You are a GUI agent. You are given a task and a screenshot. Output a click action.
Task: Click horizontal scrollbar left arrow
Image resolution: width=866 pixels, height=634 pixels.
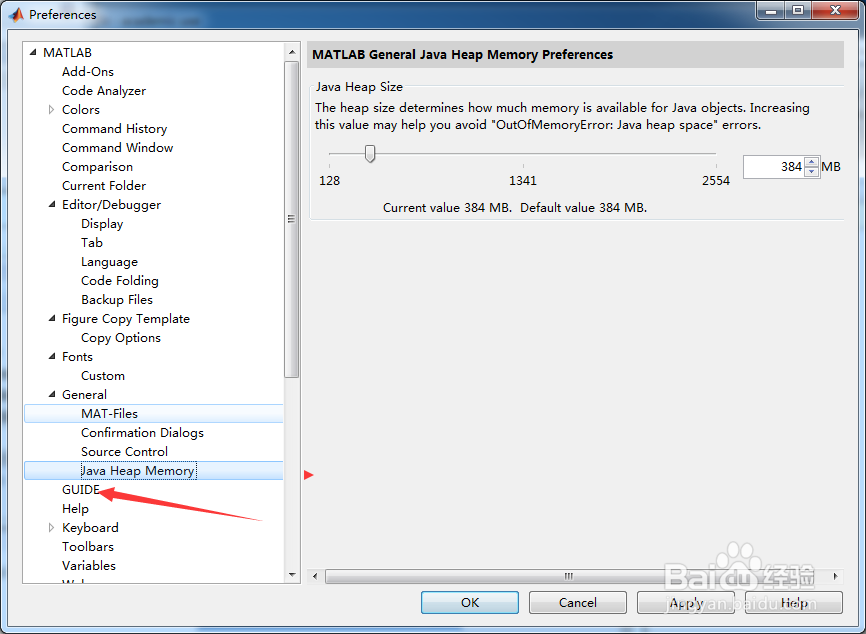315,576
